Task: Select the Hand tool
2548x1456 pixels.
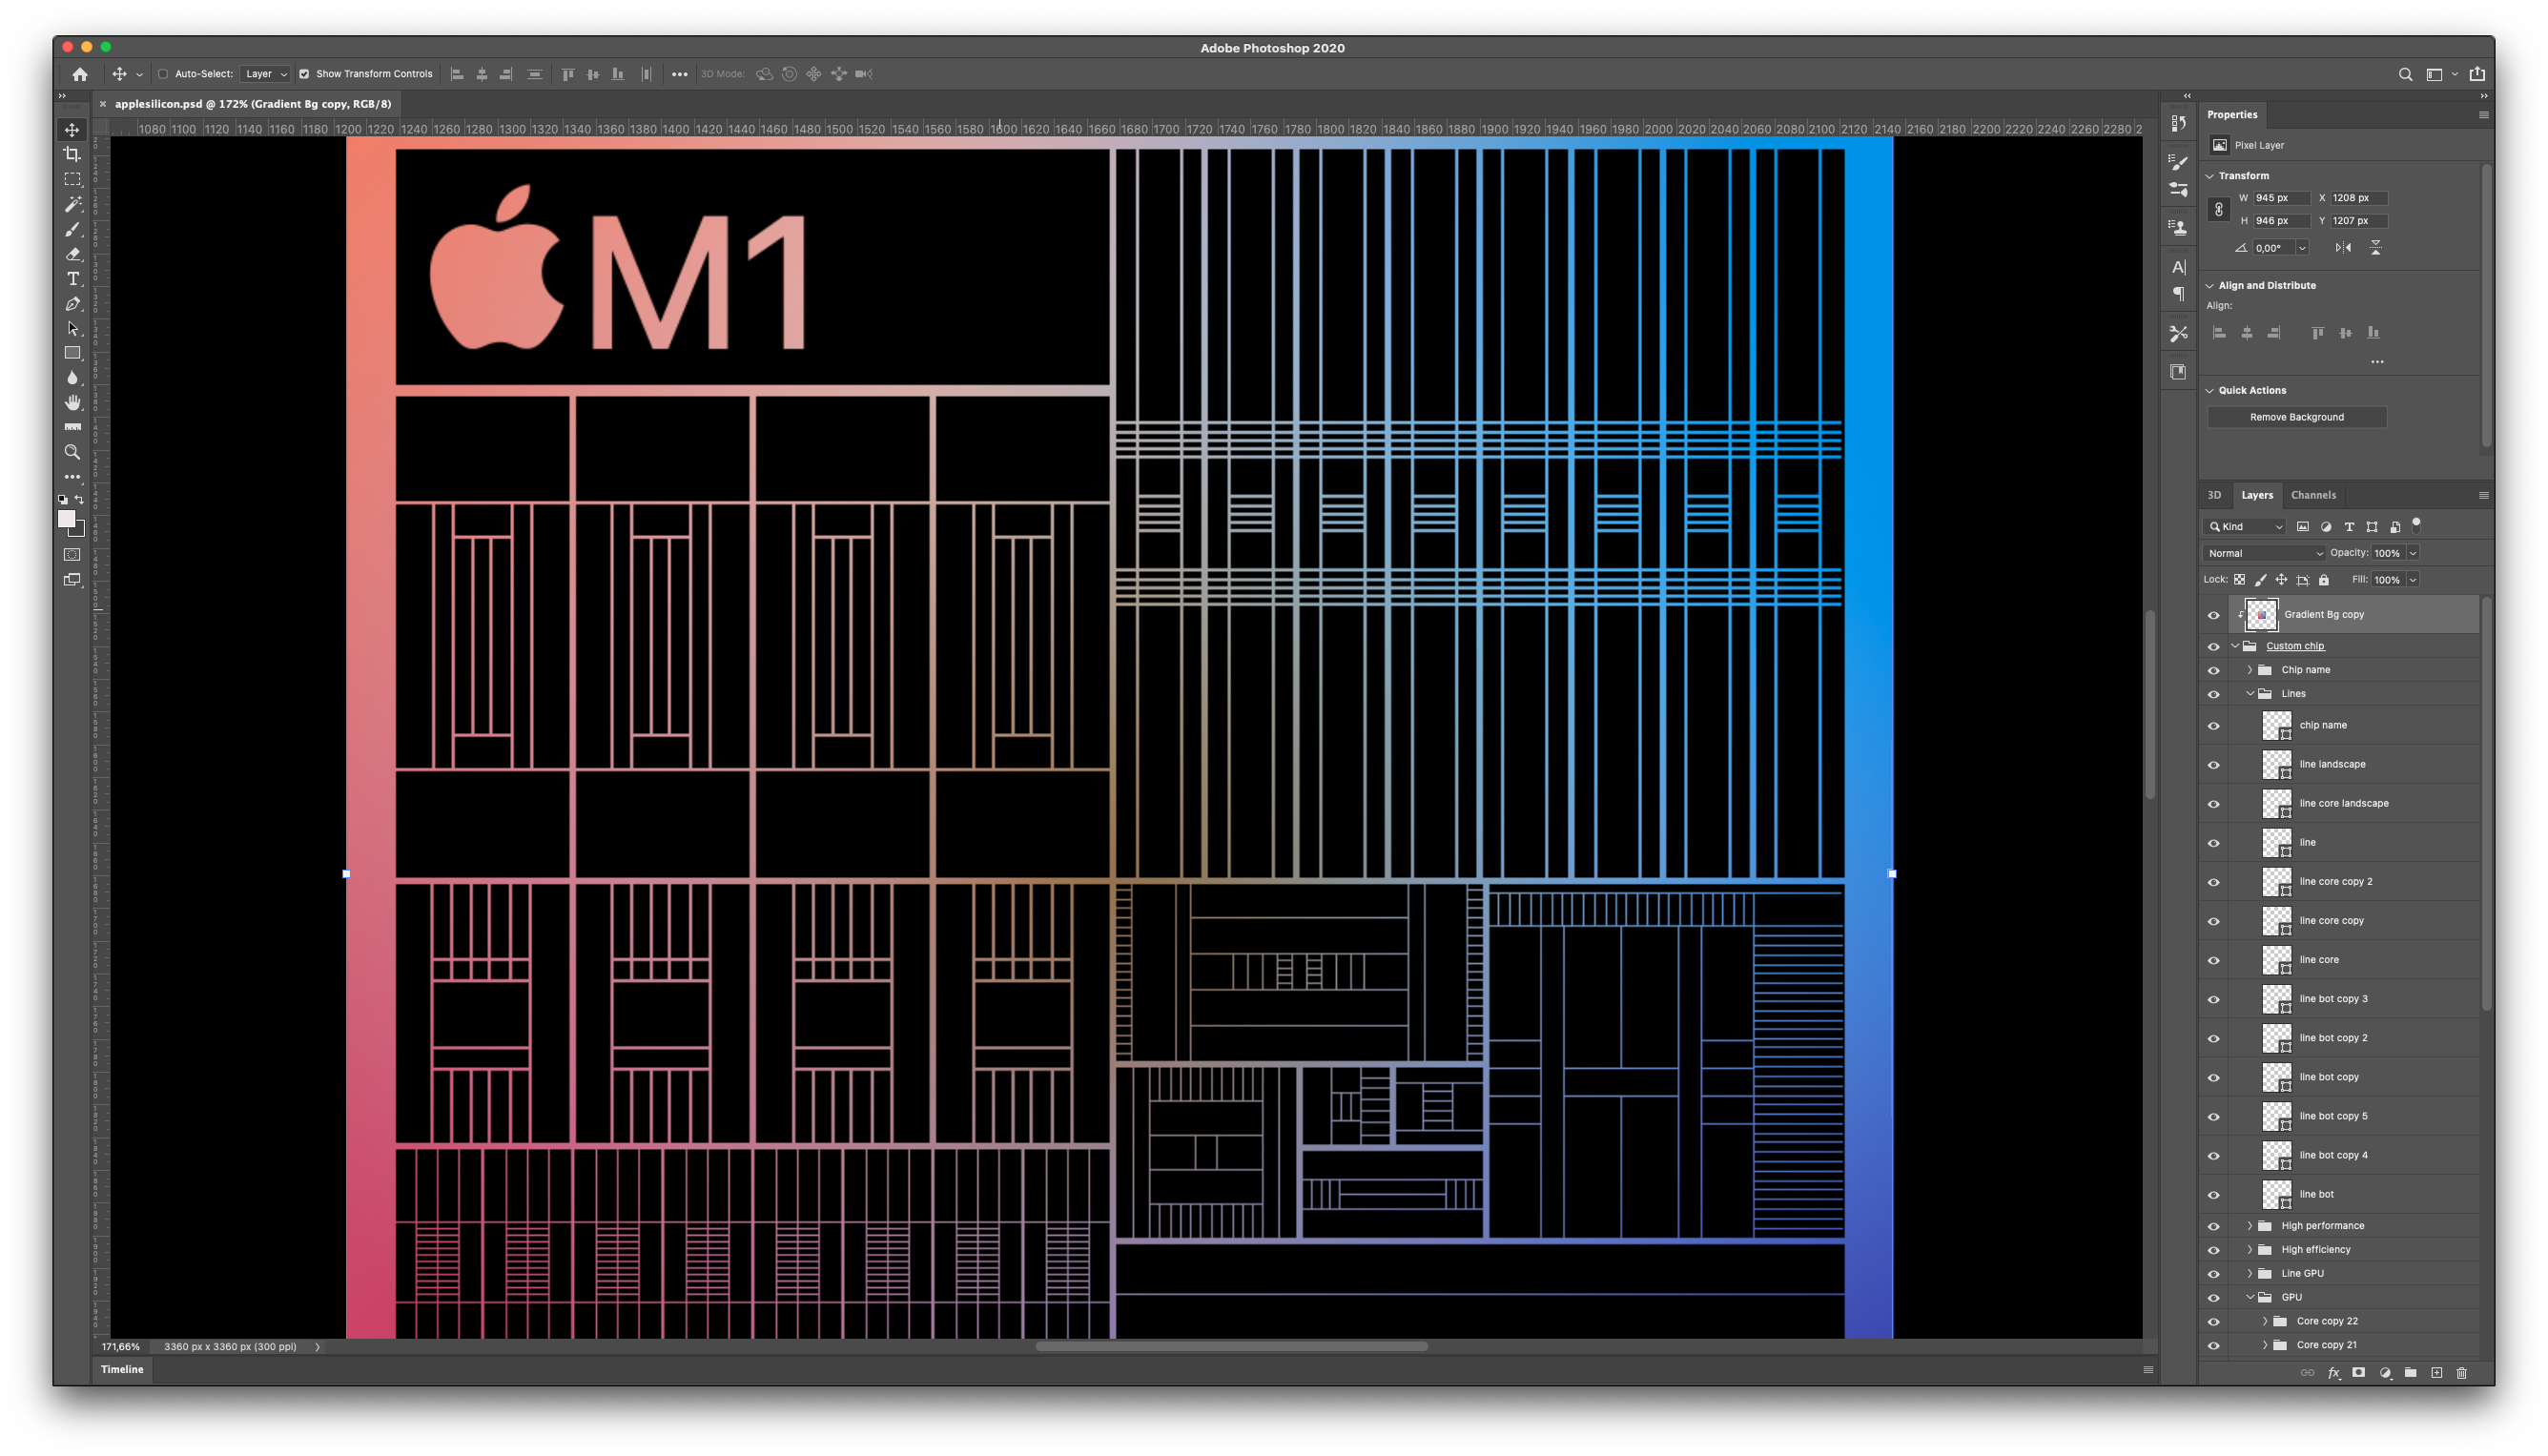Action: 73,402
